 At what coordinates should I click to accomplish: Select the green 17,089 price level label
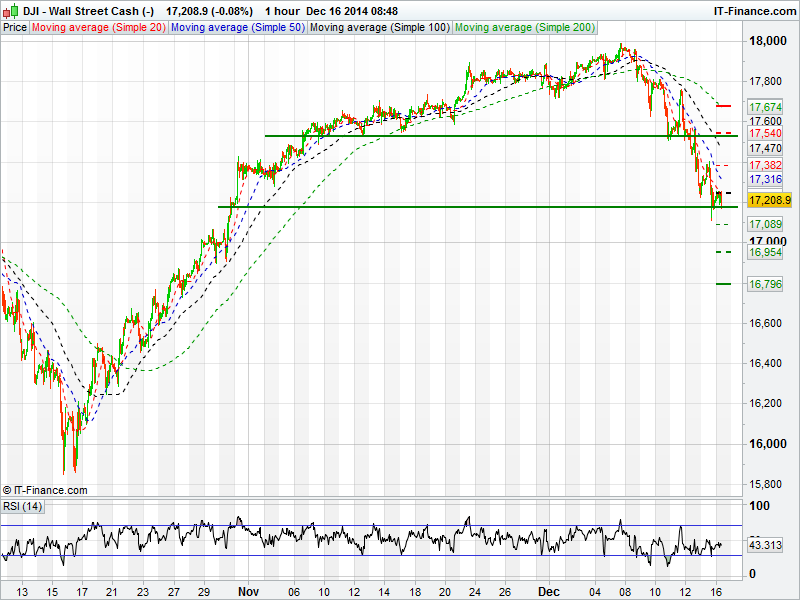765,225
